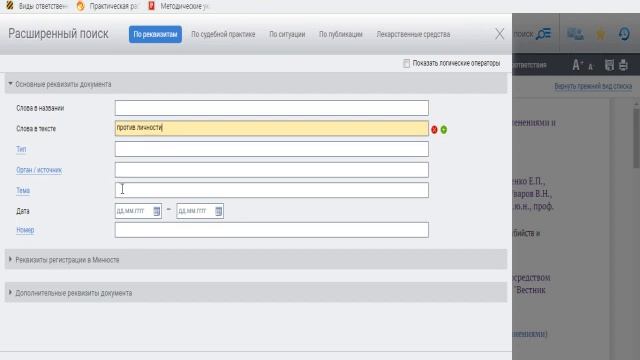Click the Слова в тексте input field
Image resolution: width=640 pixels, height=360 pixels.
pyautogui.click(x=272, y=128)
